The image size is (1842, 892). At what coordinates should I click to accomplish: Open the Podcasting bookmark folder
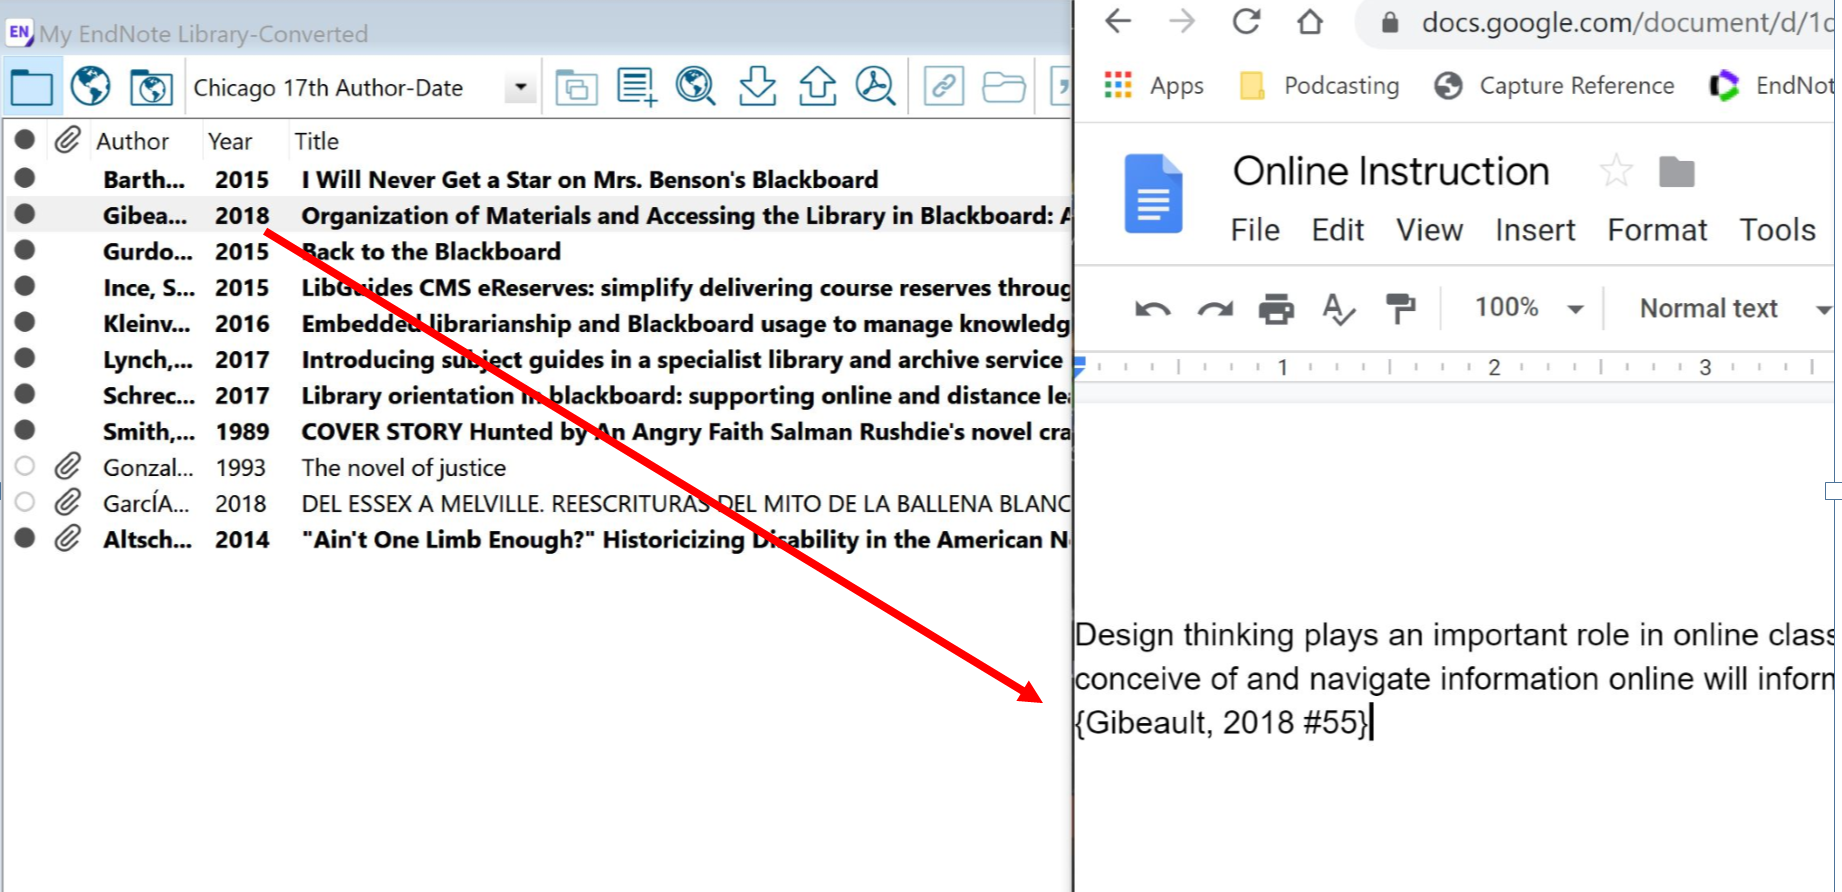[x=1319, y=86]
